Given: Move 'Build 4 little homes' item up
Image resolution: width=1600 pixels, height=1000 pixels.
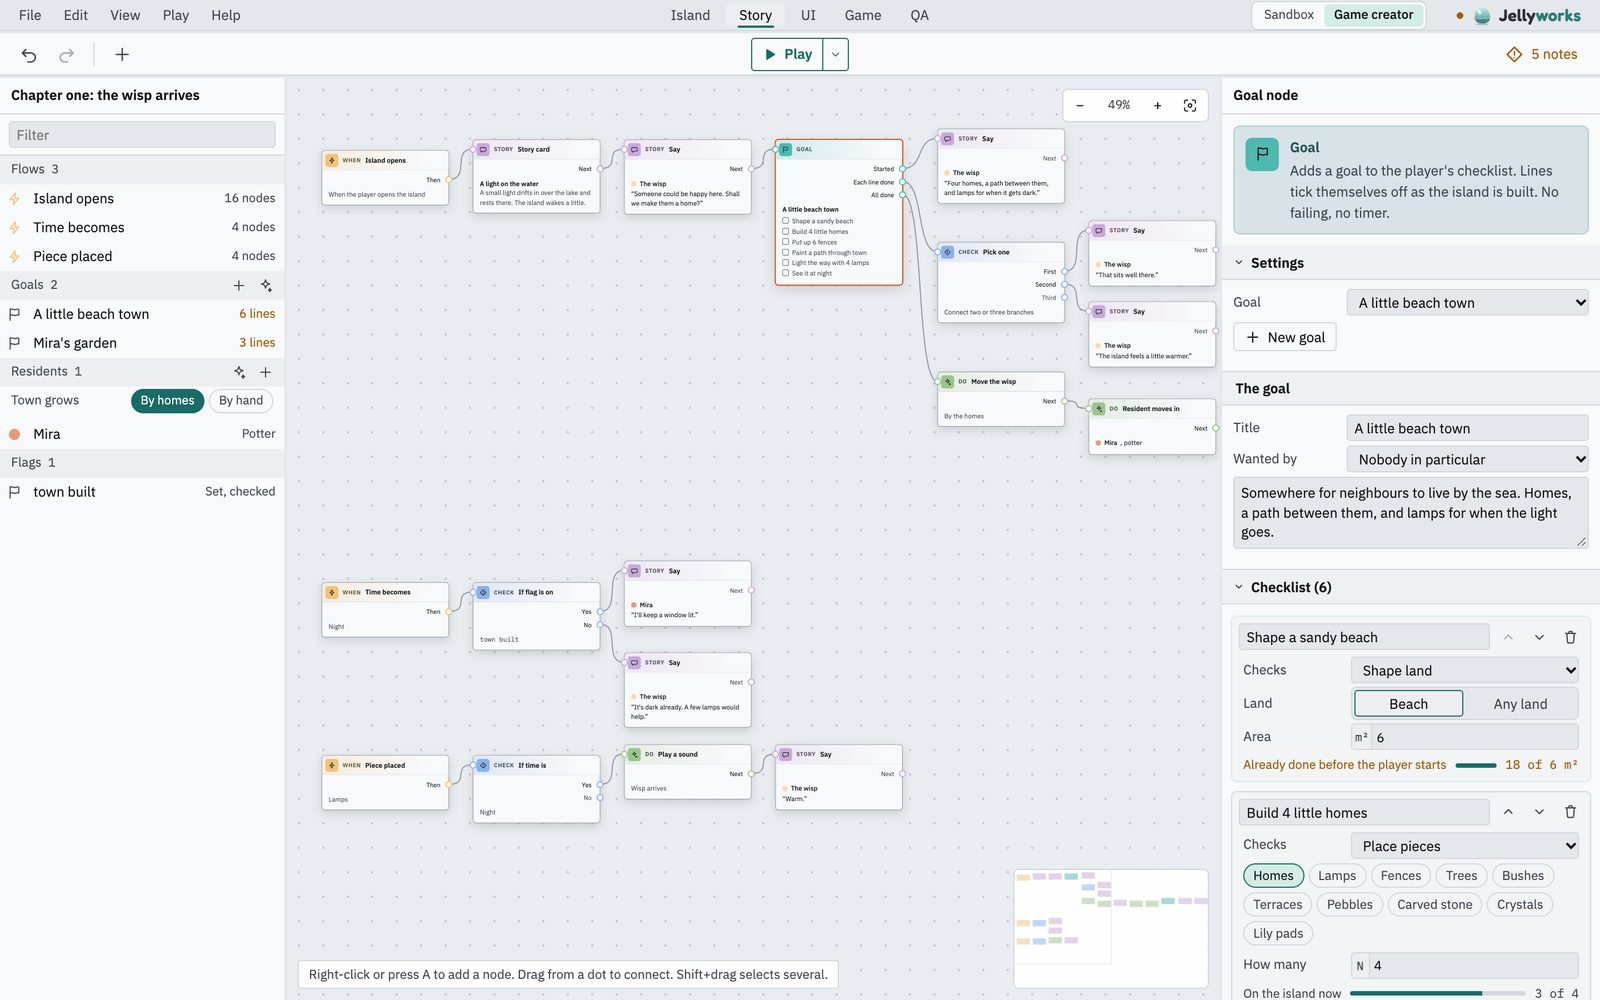Looking at the screenshot, I should [x=1508, y=812].
